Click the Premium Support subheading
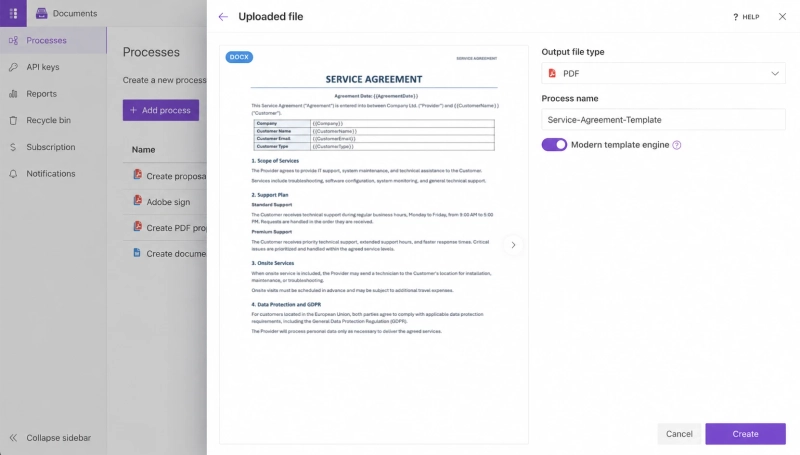Screen dimensions: 800x455 coord(271,232)
